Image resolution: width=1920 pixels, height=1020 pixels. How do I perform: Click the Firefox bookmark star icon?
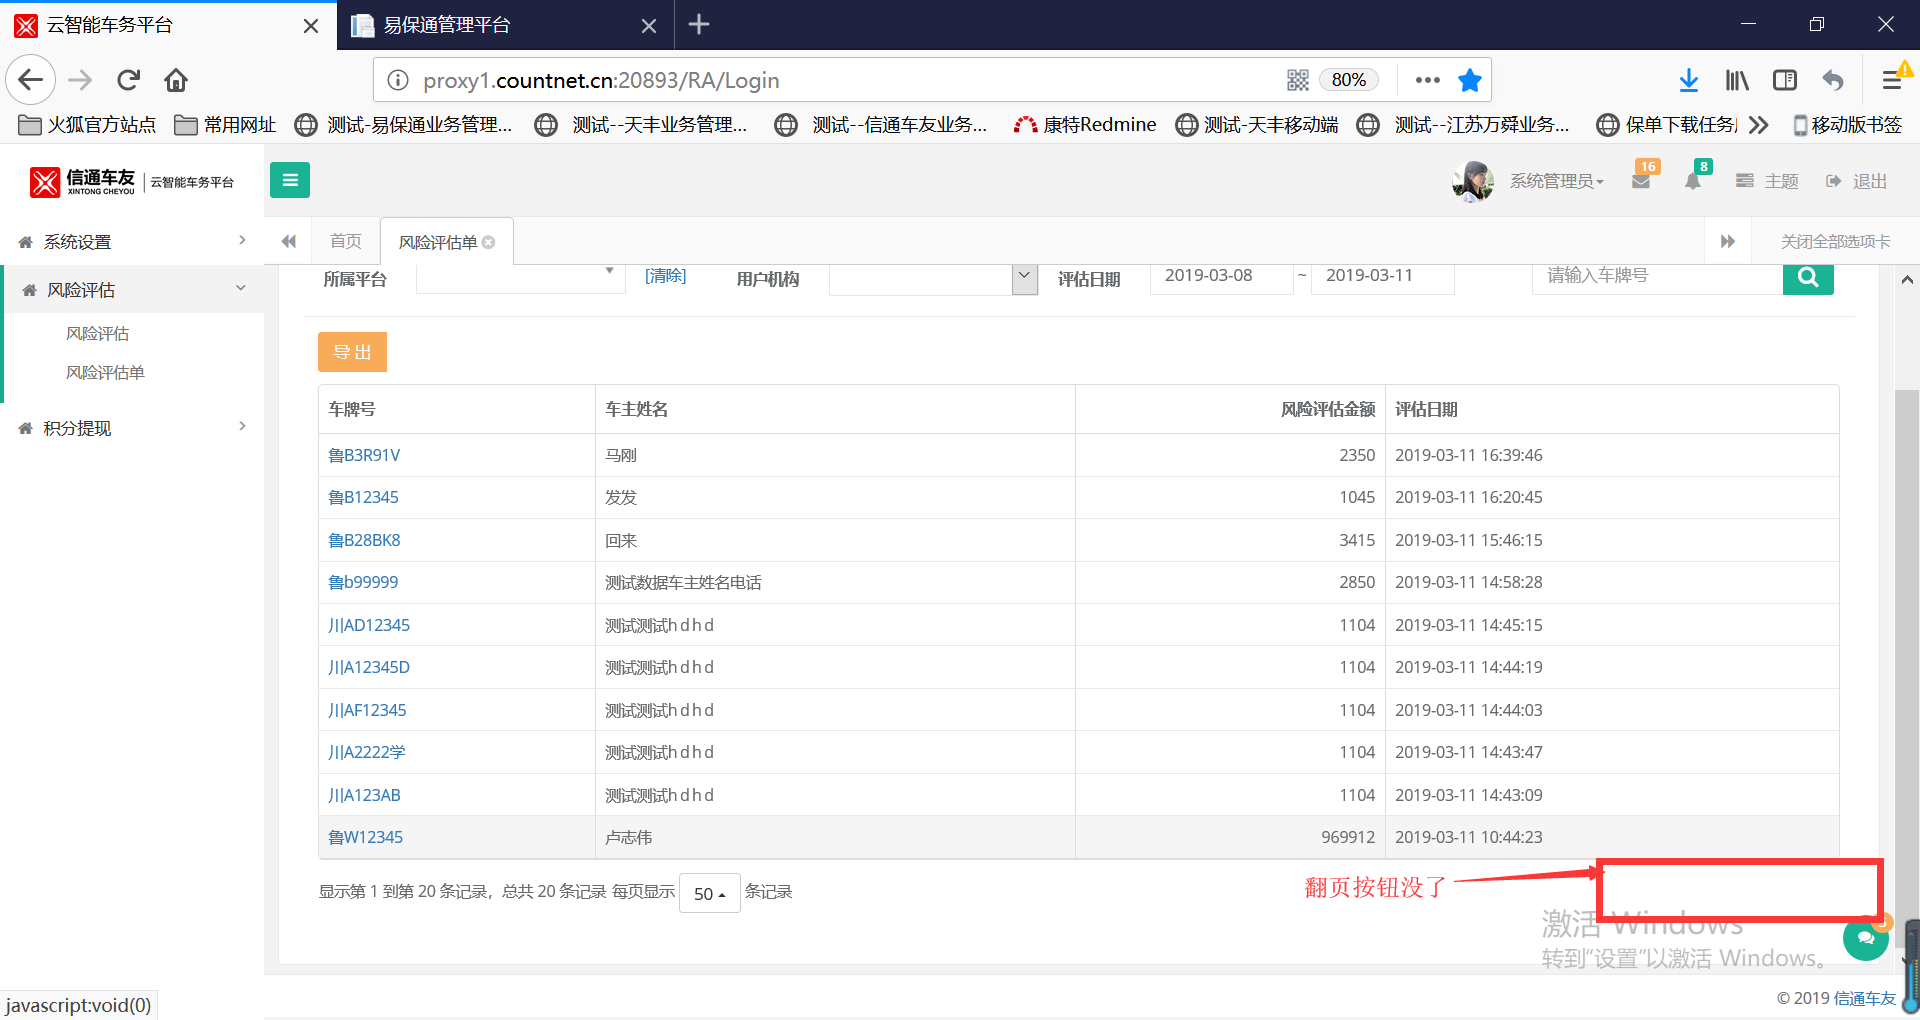pos(1469,80)
